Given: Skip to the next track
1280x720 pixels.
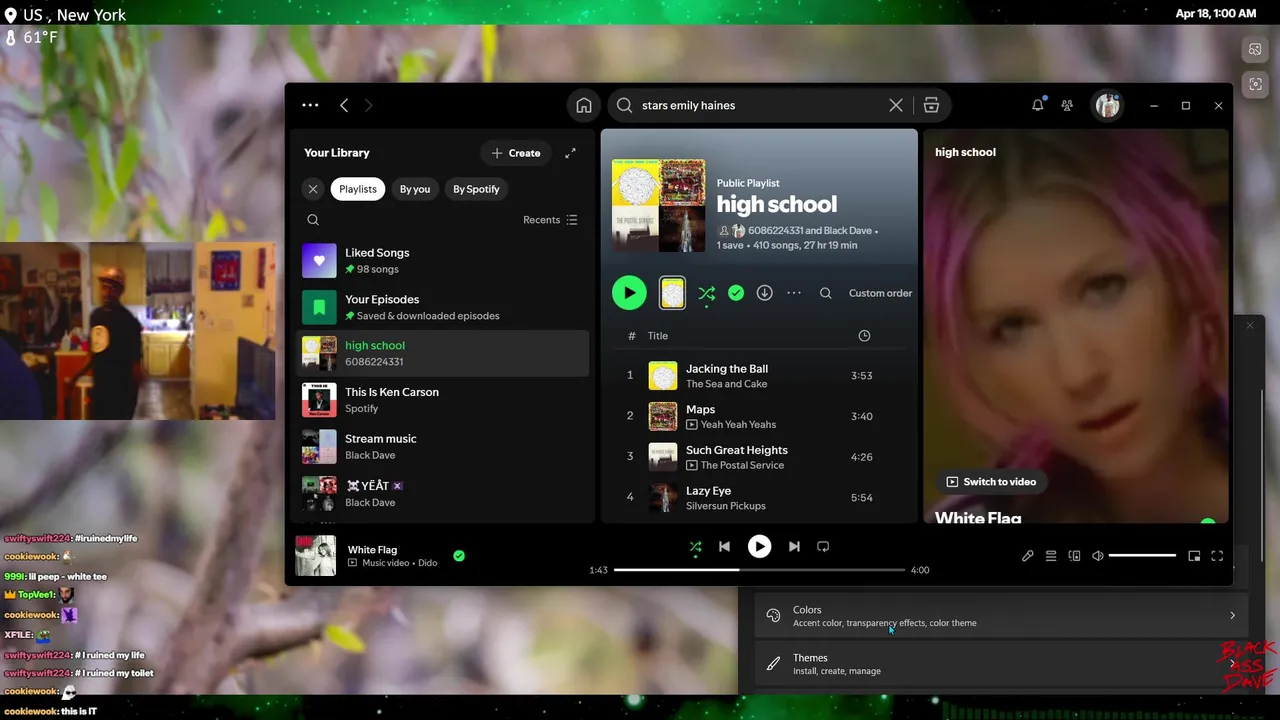Looking at the screenshot, I should (794, 546).
